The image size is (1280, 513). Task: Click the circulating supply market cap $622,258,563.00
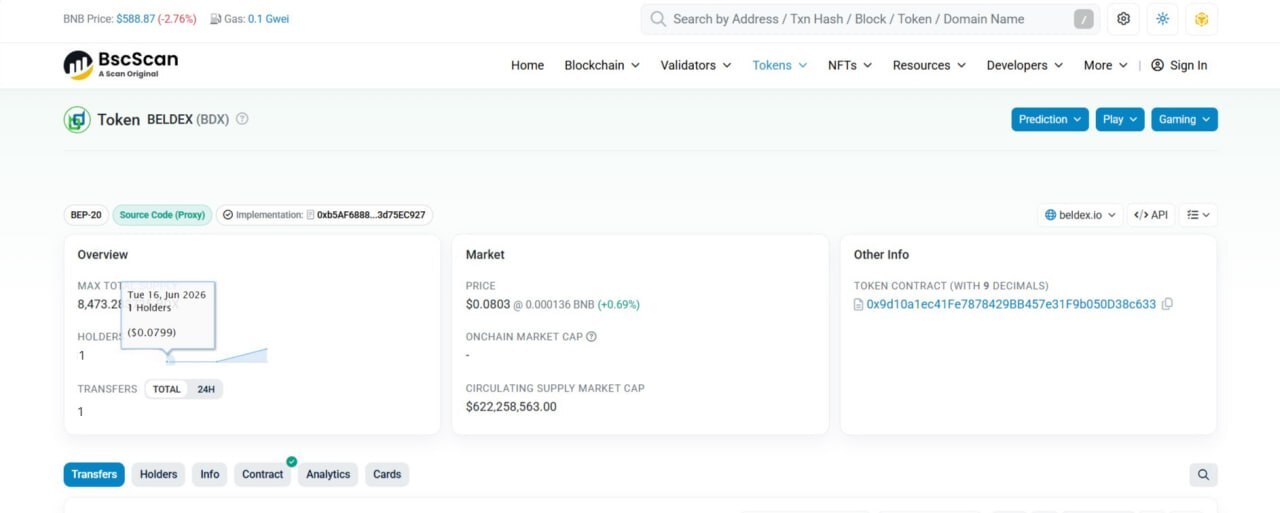click(x=511, y=407)
